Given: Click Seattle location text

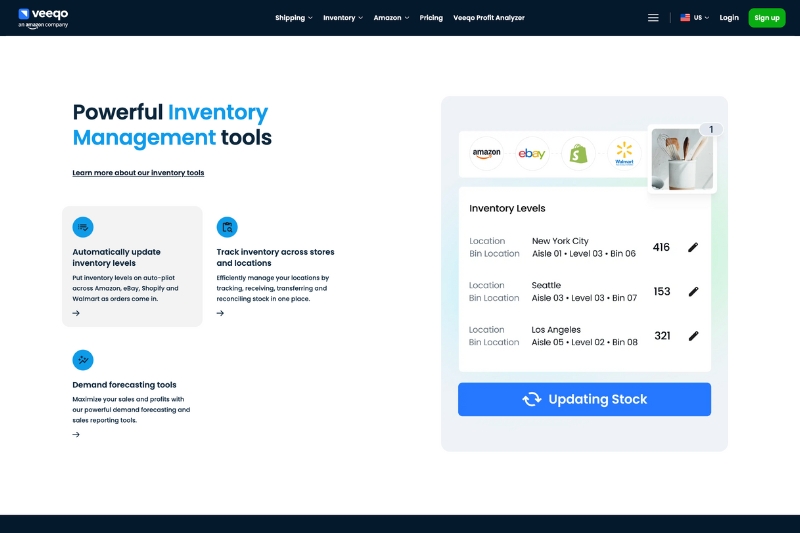Looking at the screenshot, I should tap(546, 286).
